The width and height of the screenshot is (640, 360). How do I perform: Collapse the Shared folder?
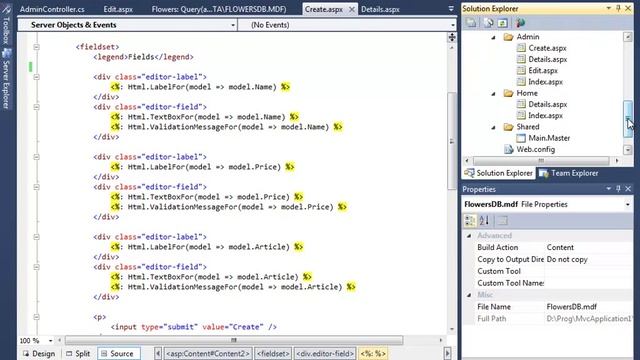493,127
